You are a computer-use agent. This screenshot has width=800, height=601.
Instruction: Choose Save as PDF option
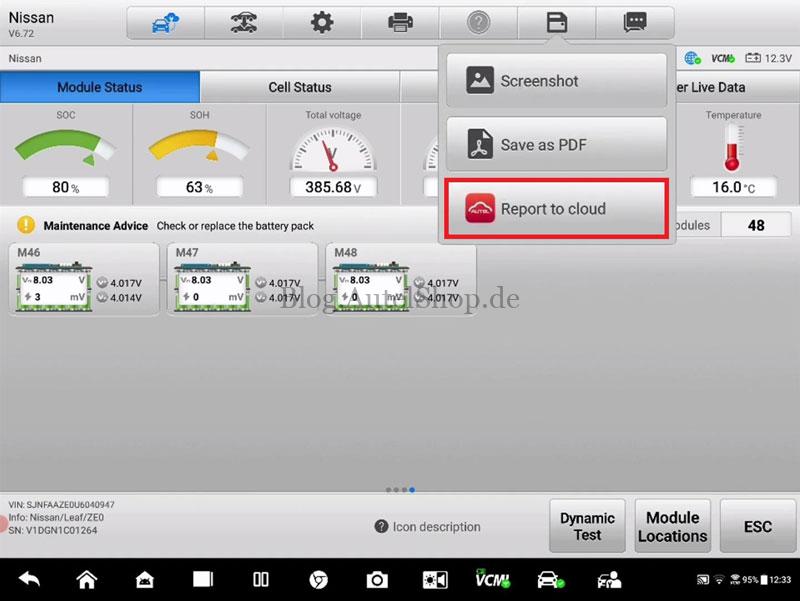click(557, 144)
